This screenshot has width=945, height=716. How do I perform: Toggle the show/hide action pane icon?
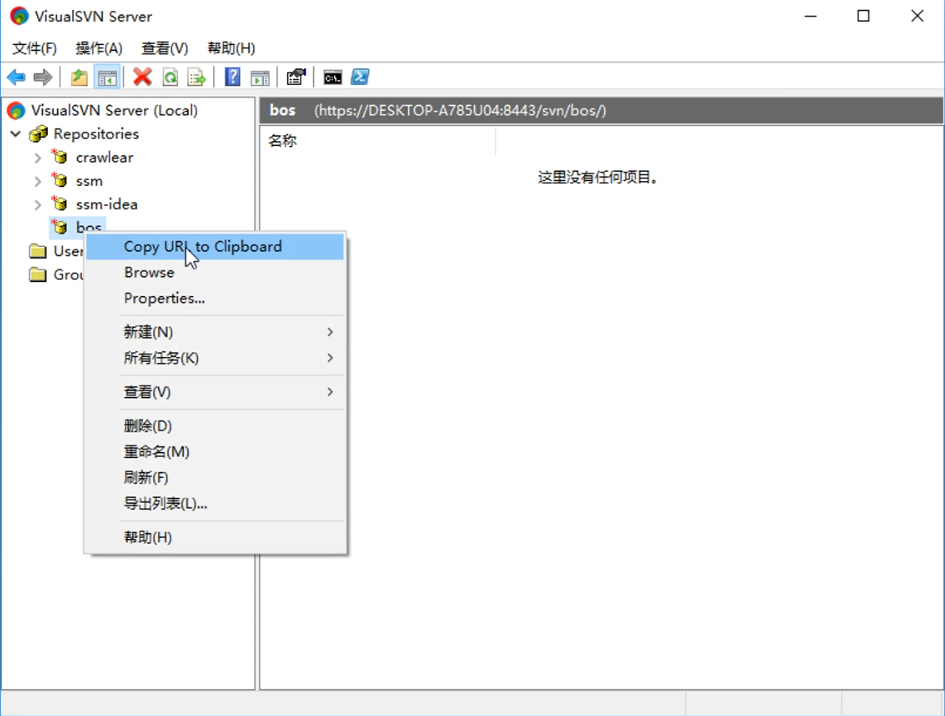pos(260,77)
